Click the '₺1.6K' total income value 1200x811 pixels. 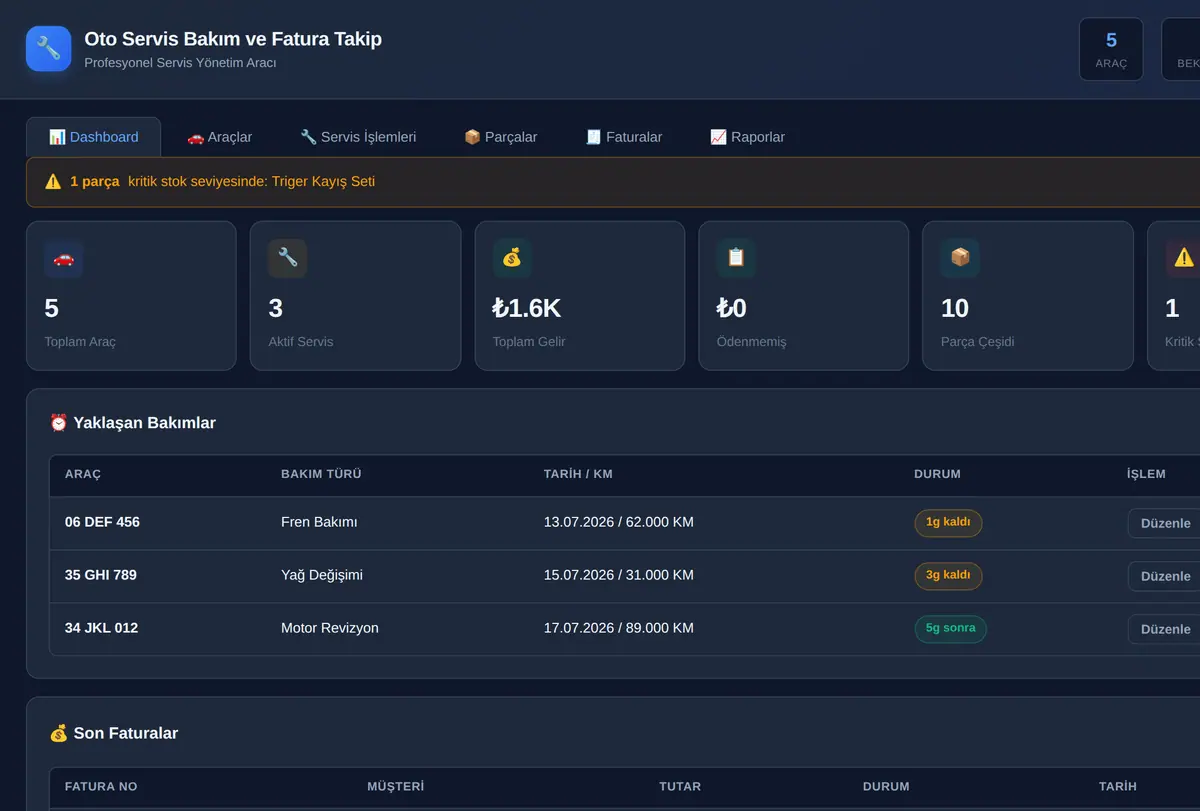click(x=527, y=308)
